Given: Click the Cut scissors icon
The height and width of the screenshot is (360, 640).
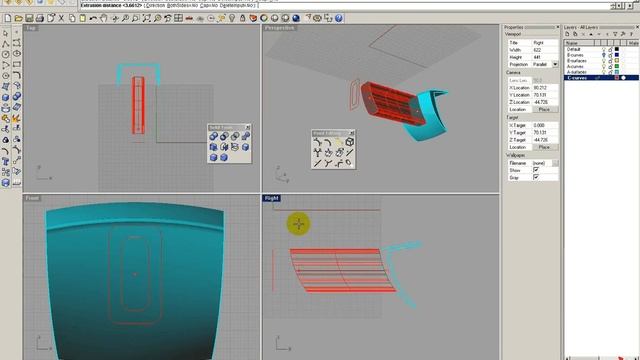Looking at the screenshot, I should [61, 18].
